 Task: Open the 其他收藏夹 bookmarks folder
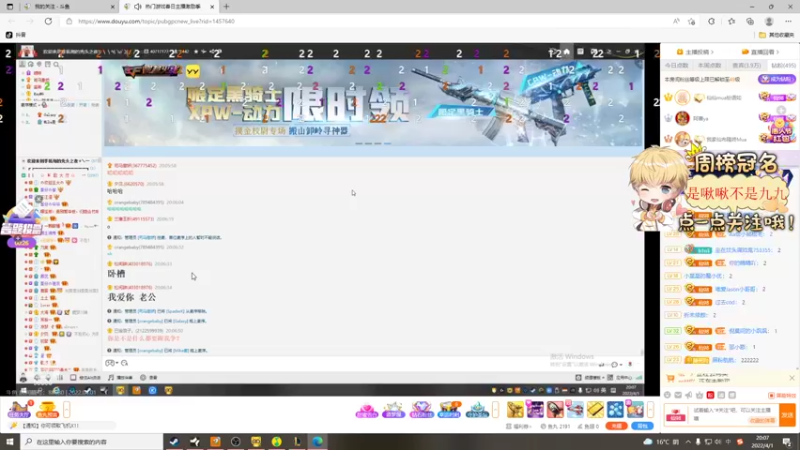point(776,35)
